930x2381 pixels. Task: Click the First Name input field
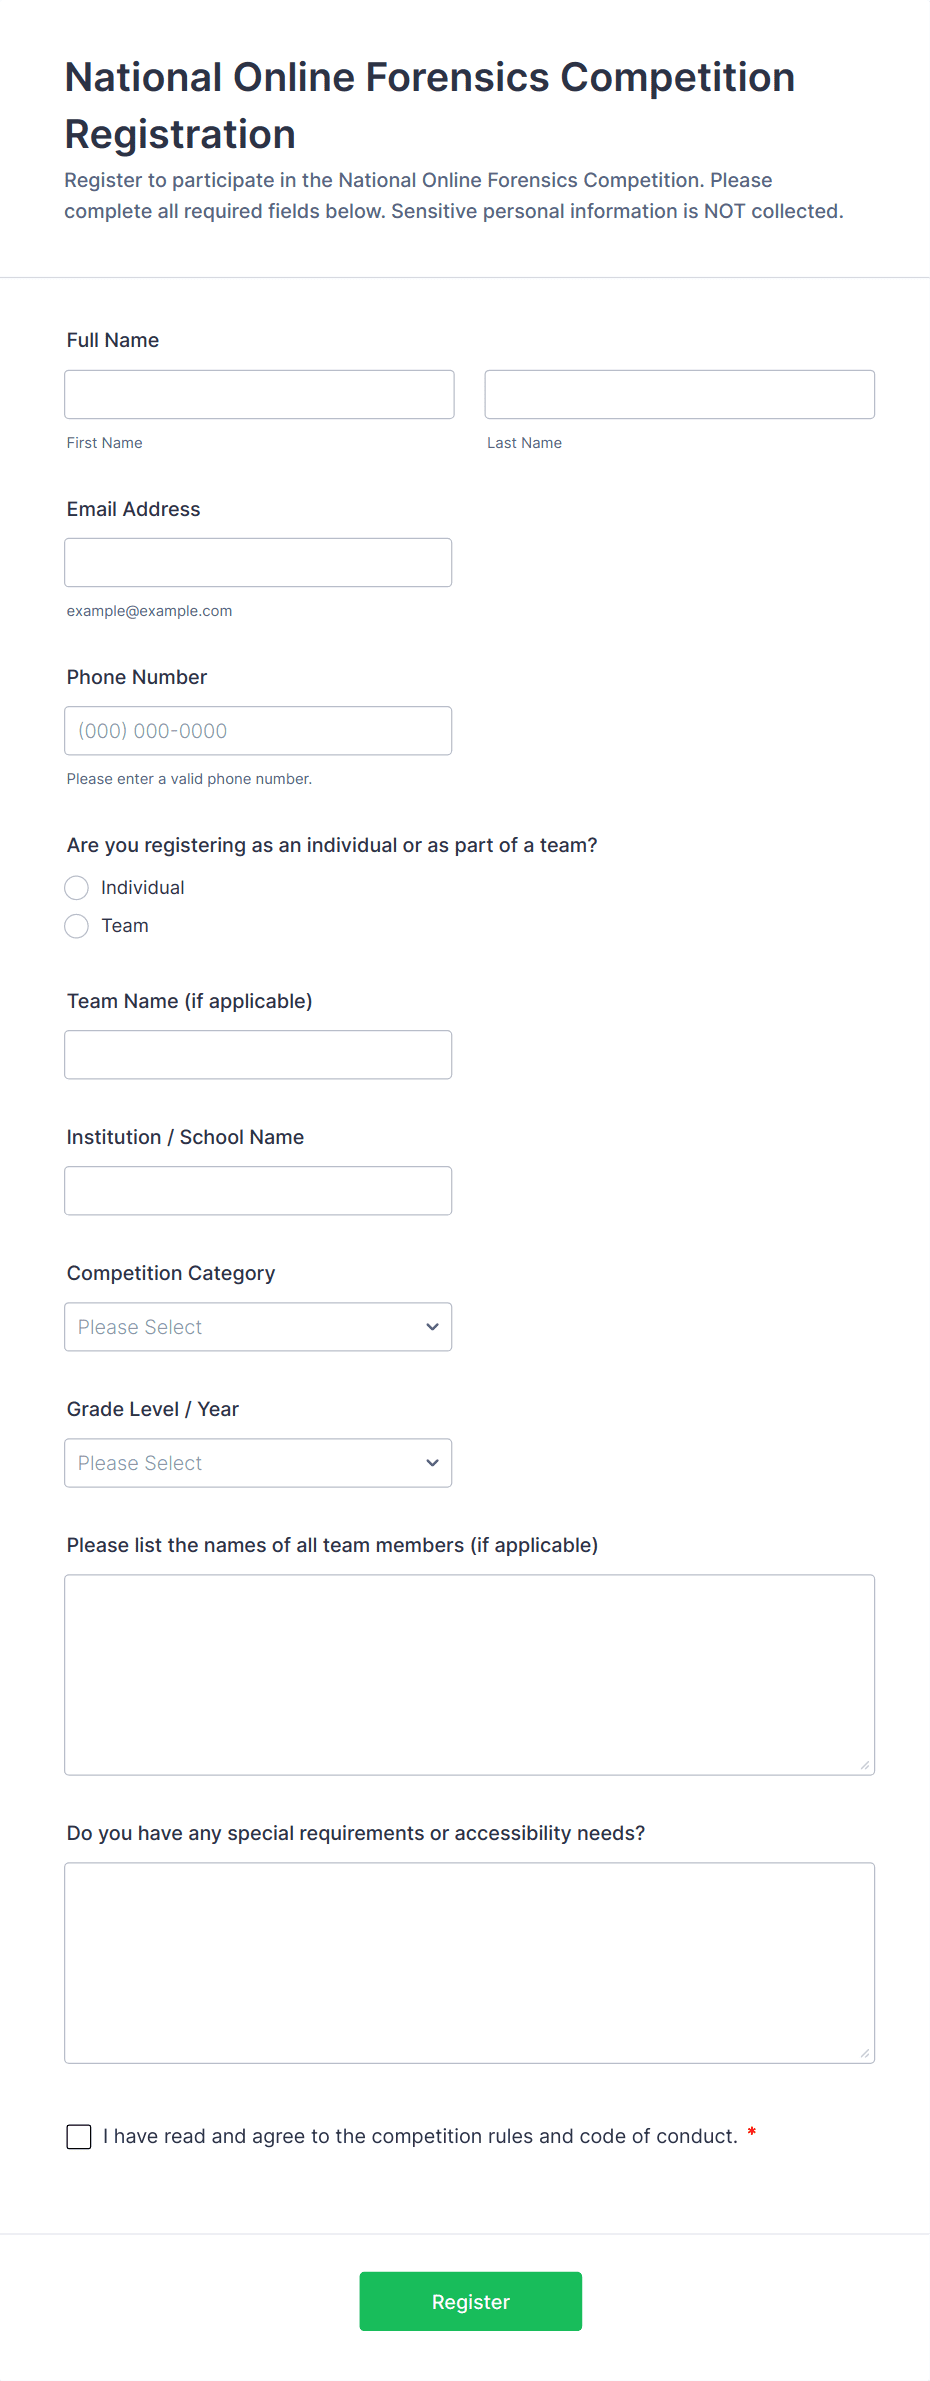[259, 394]
